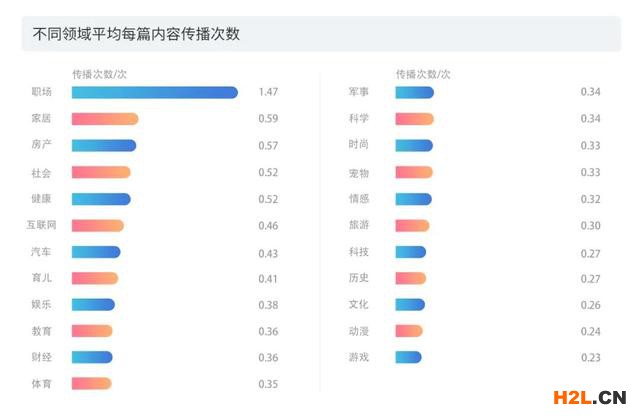The image size is (640, 420).
Task: Click the orange 家居 bar
Action: 104,119
